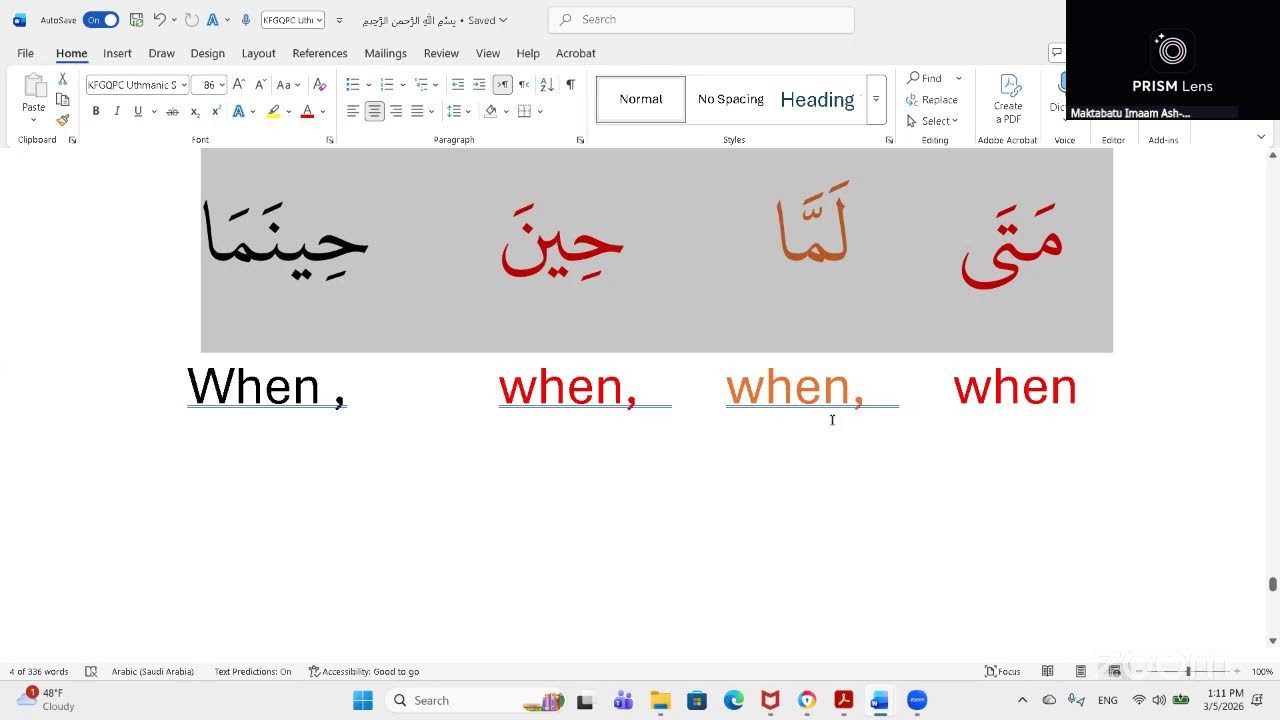Viewport: 1280px width, 720px height.
Task: Switch to the Review tab
Action: click(441, 53)
